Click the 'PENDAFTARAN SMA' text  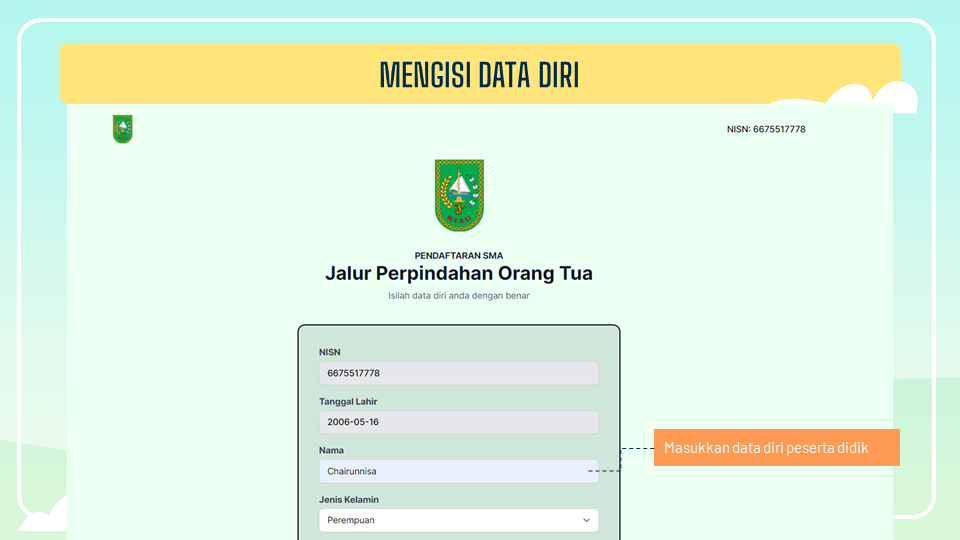click(458, 256)
